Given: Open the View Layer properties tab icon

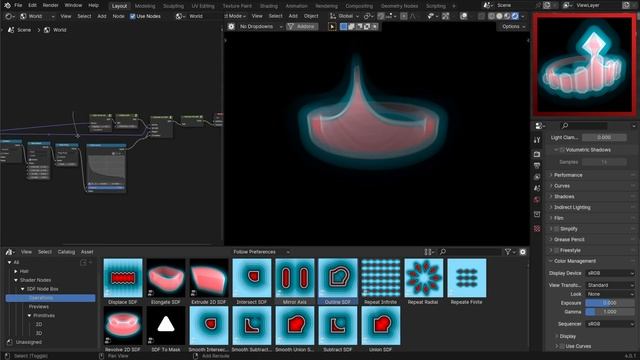Looking at the screenshot, I should coord(537,177).
